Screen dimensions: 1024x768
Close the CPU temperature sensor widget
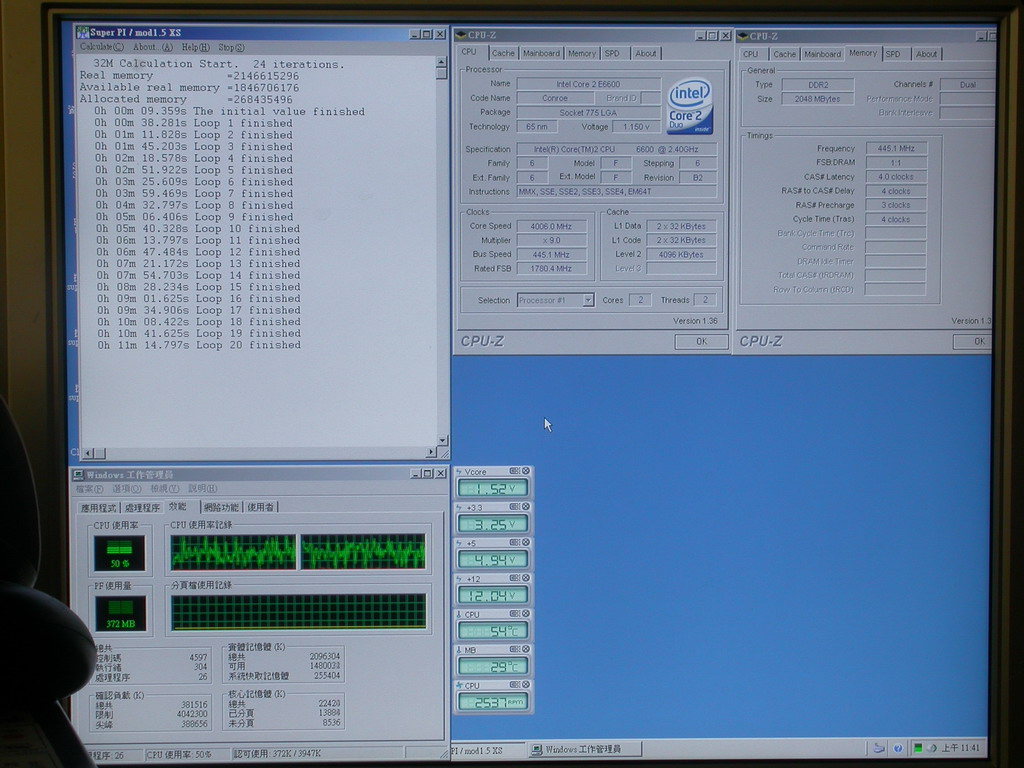(526, 613)
